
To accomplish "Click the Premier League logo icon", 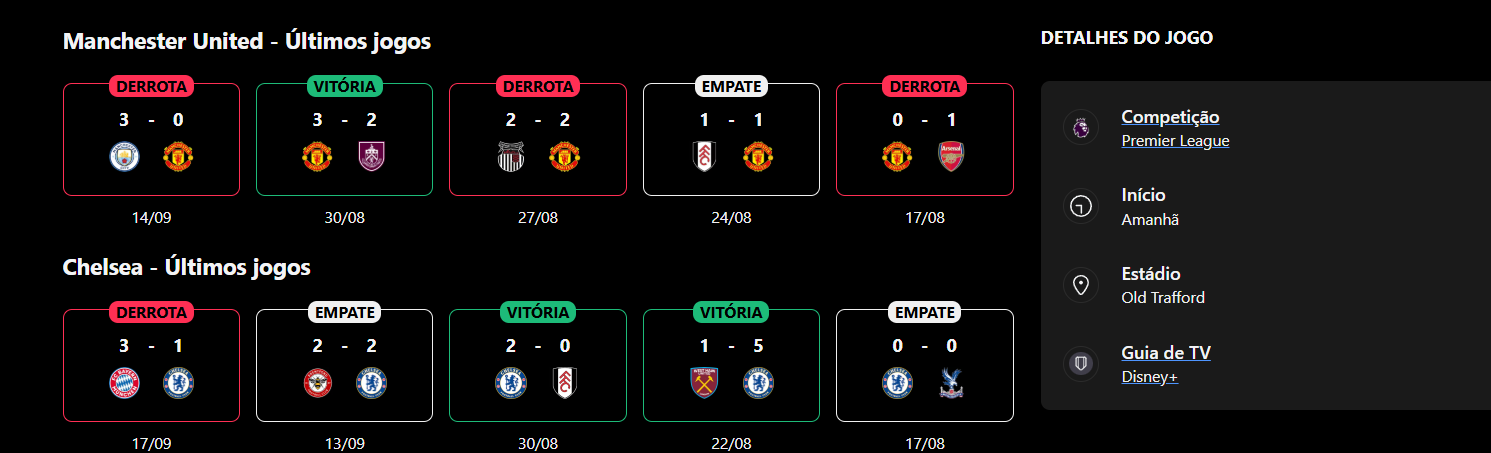I will pos(1080,128).
